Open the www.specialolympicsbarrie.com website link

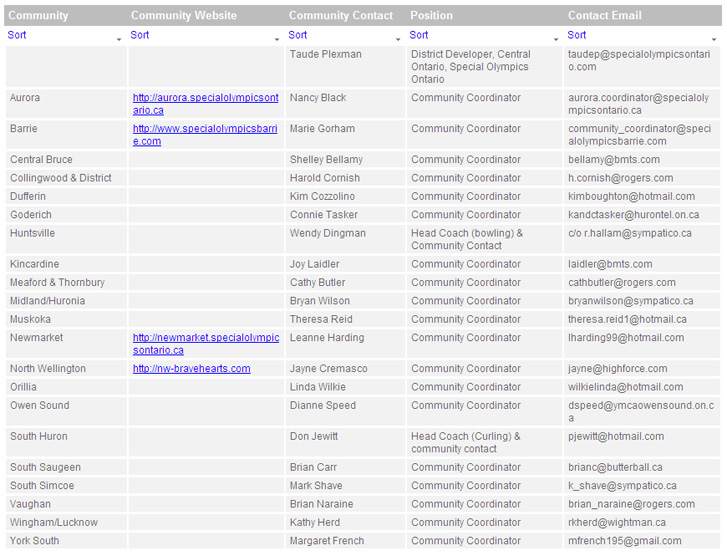click(205, 135)
